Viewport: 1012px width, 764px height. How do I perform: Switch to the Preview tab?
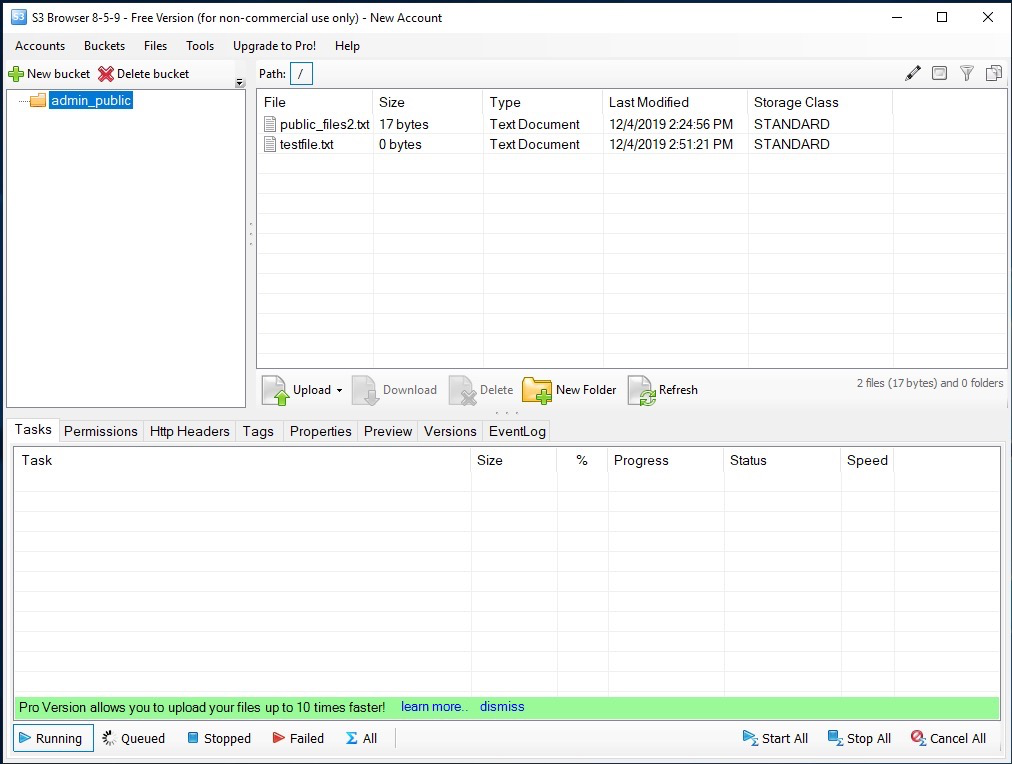[388, 431]
